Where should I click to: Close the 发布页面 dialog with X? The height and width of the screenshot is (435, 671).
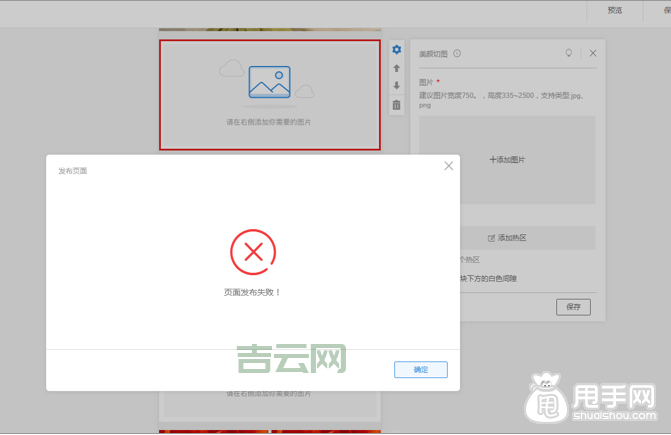click(448, 166)
